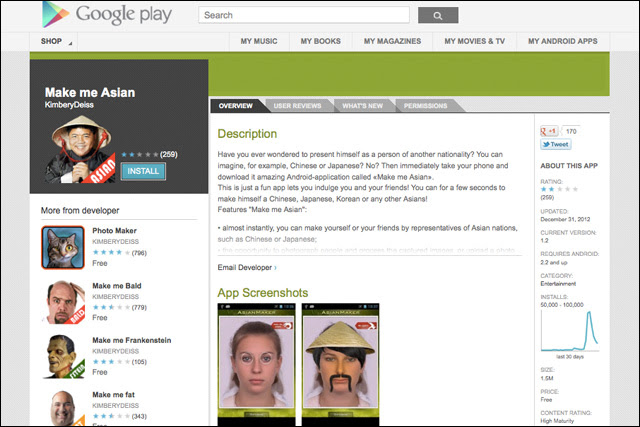Image resolution: width=640 pixels, height=427 pixels.
Task: Click the 50,000 - 100,000 installs value
Action: pos(562,305)
